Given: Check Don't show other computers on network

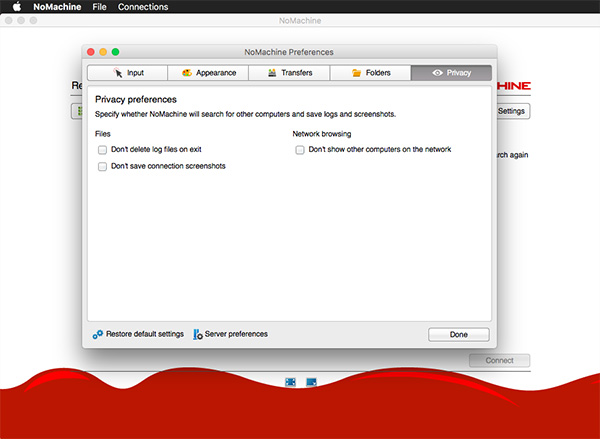Looking at the screenshot, I should [x=300, y=150].
